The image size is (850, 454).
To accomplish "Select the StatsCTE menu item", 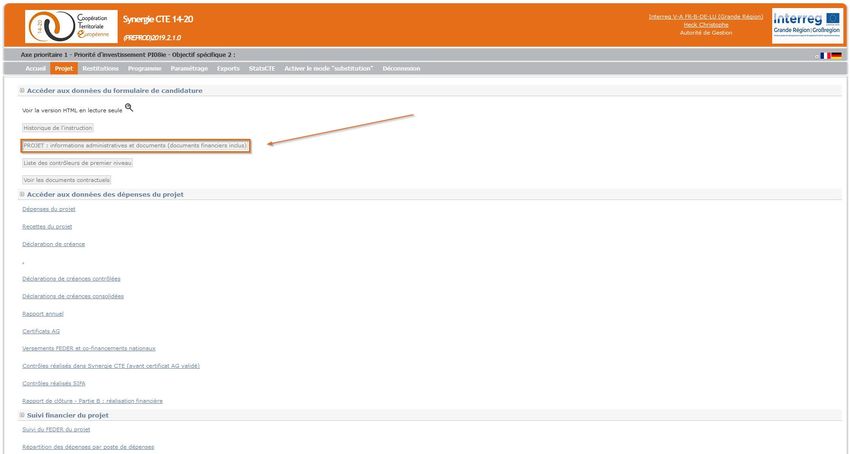I will tap(262, 68).
